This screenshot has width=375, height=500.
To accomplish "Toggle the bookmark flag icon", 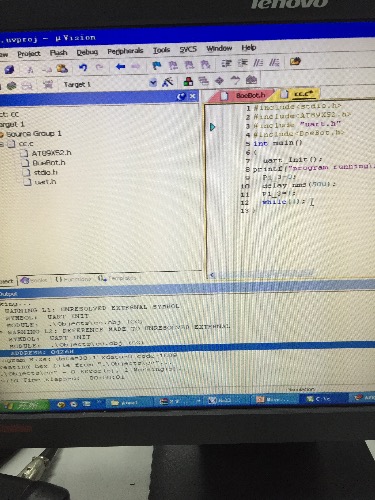I will (x=156, y=65).
